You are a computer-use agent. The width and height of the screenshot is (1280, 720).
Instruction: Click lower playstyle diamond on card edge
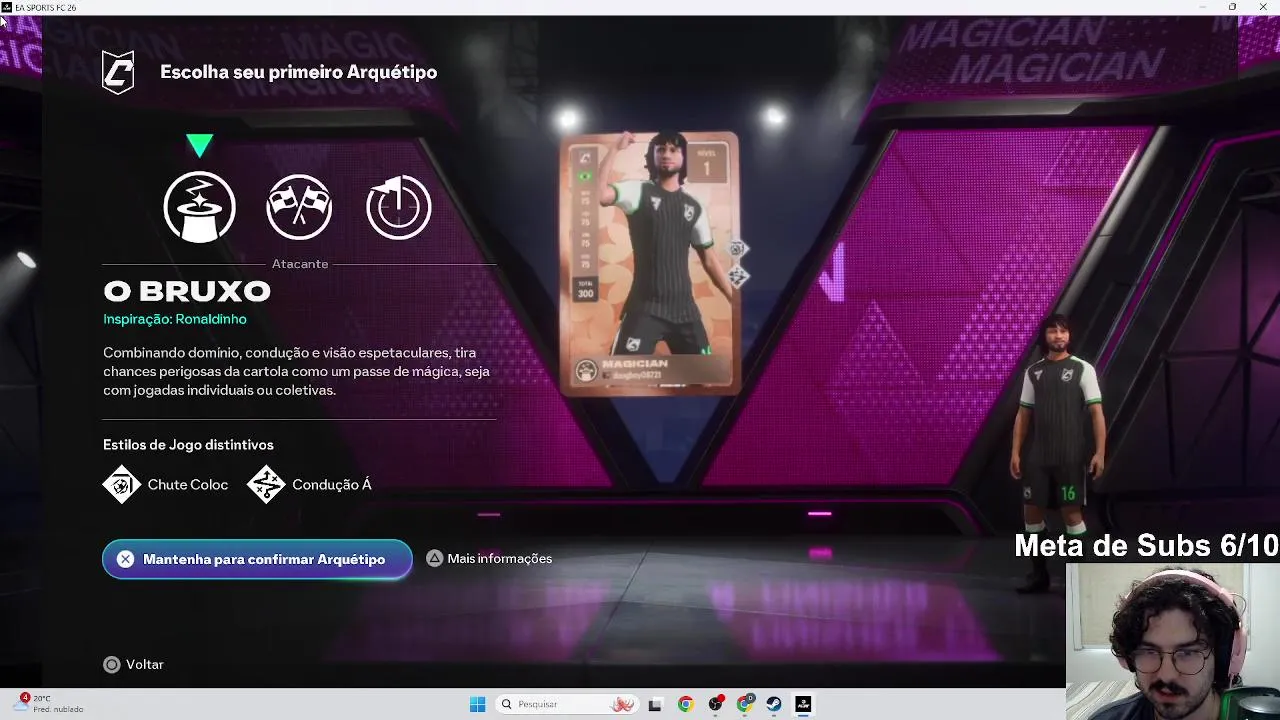pyautogui.click(x=737, y=276)
